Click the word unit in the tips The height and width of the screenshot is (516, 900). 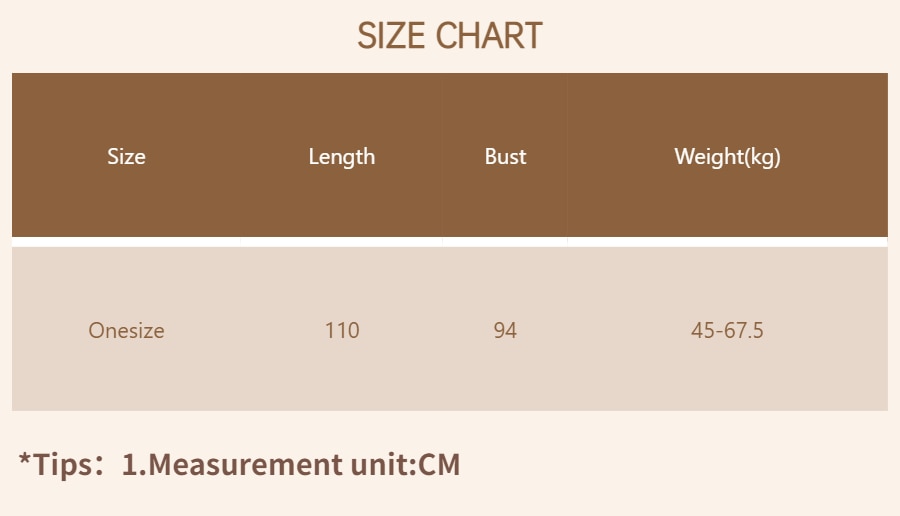coord(376,465)
